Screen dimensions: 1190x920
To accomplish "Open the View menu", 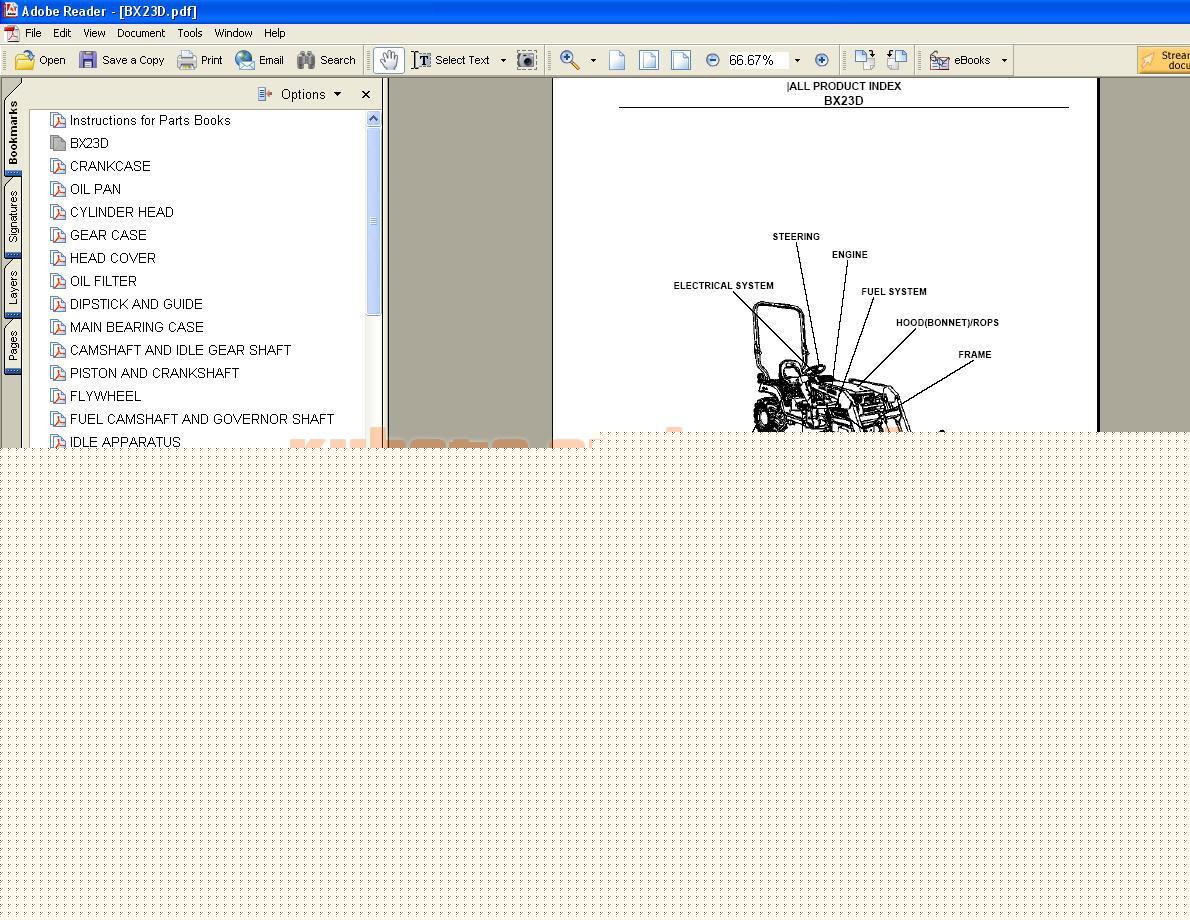I will (94, 33).
